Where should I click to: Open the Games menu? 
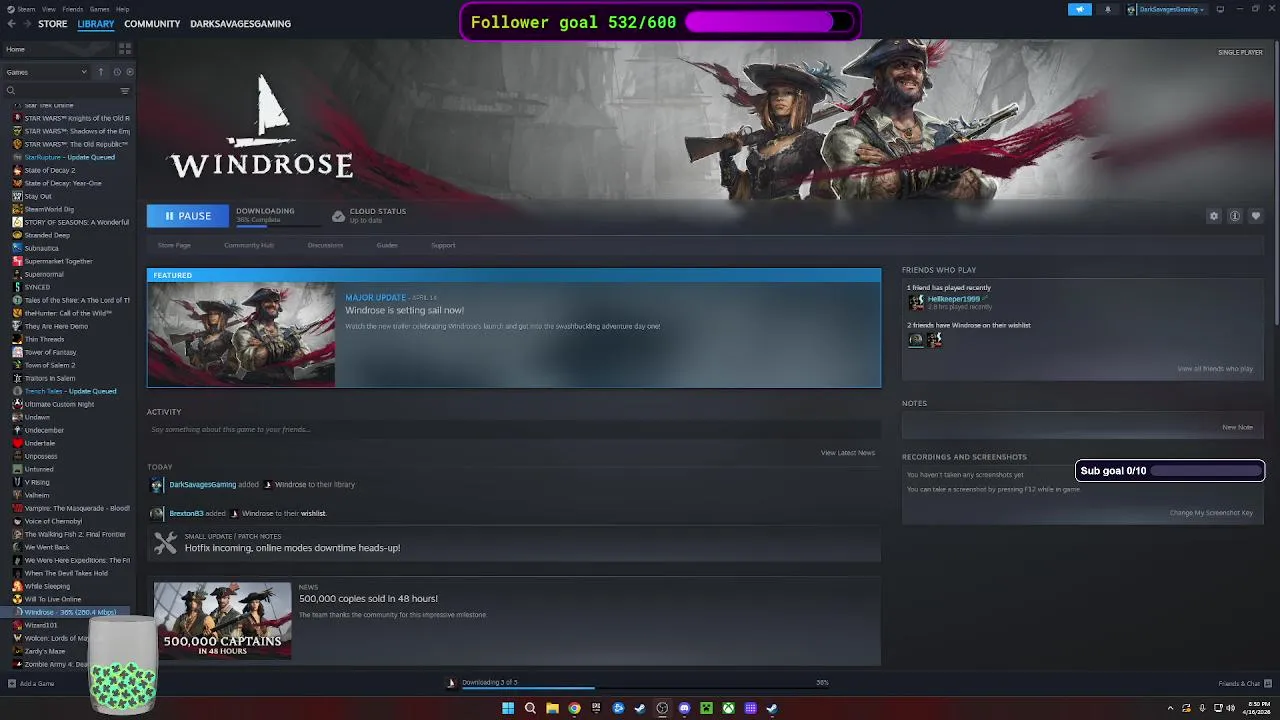(x=99, y=9)
